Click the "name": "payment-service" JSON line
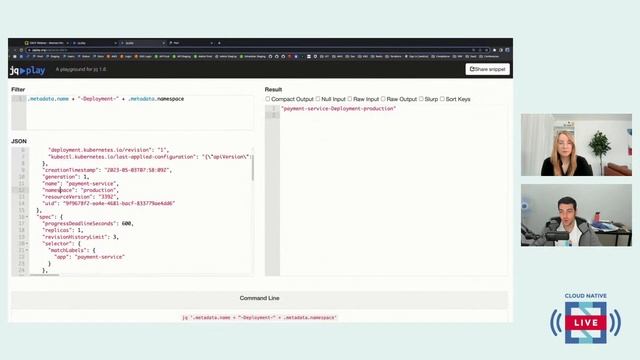Viewport: 640px width, 360px height. 80,183
